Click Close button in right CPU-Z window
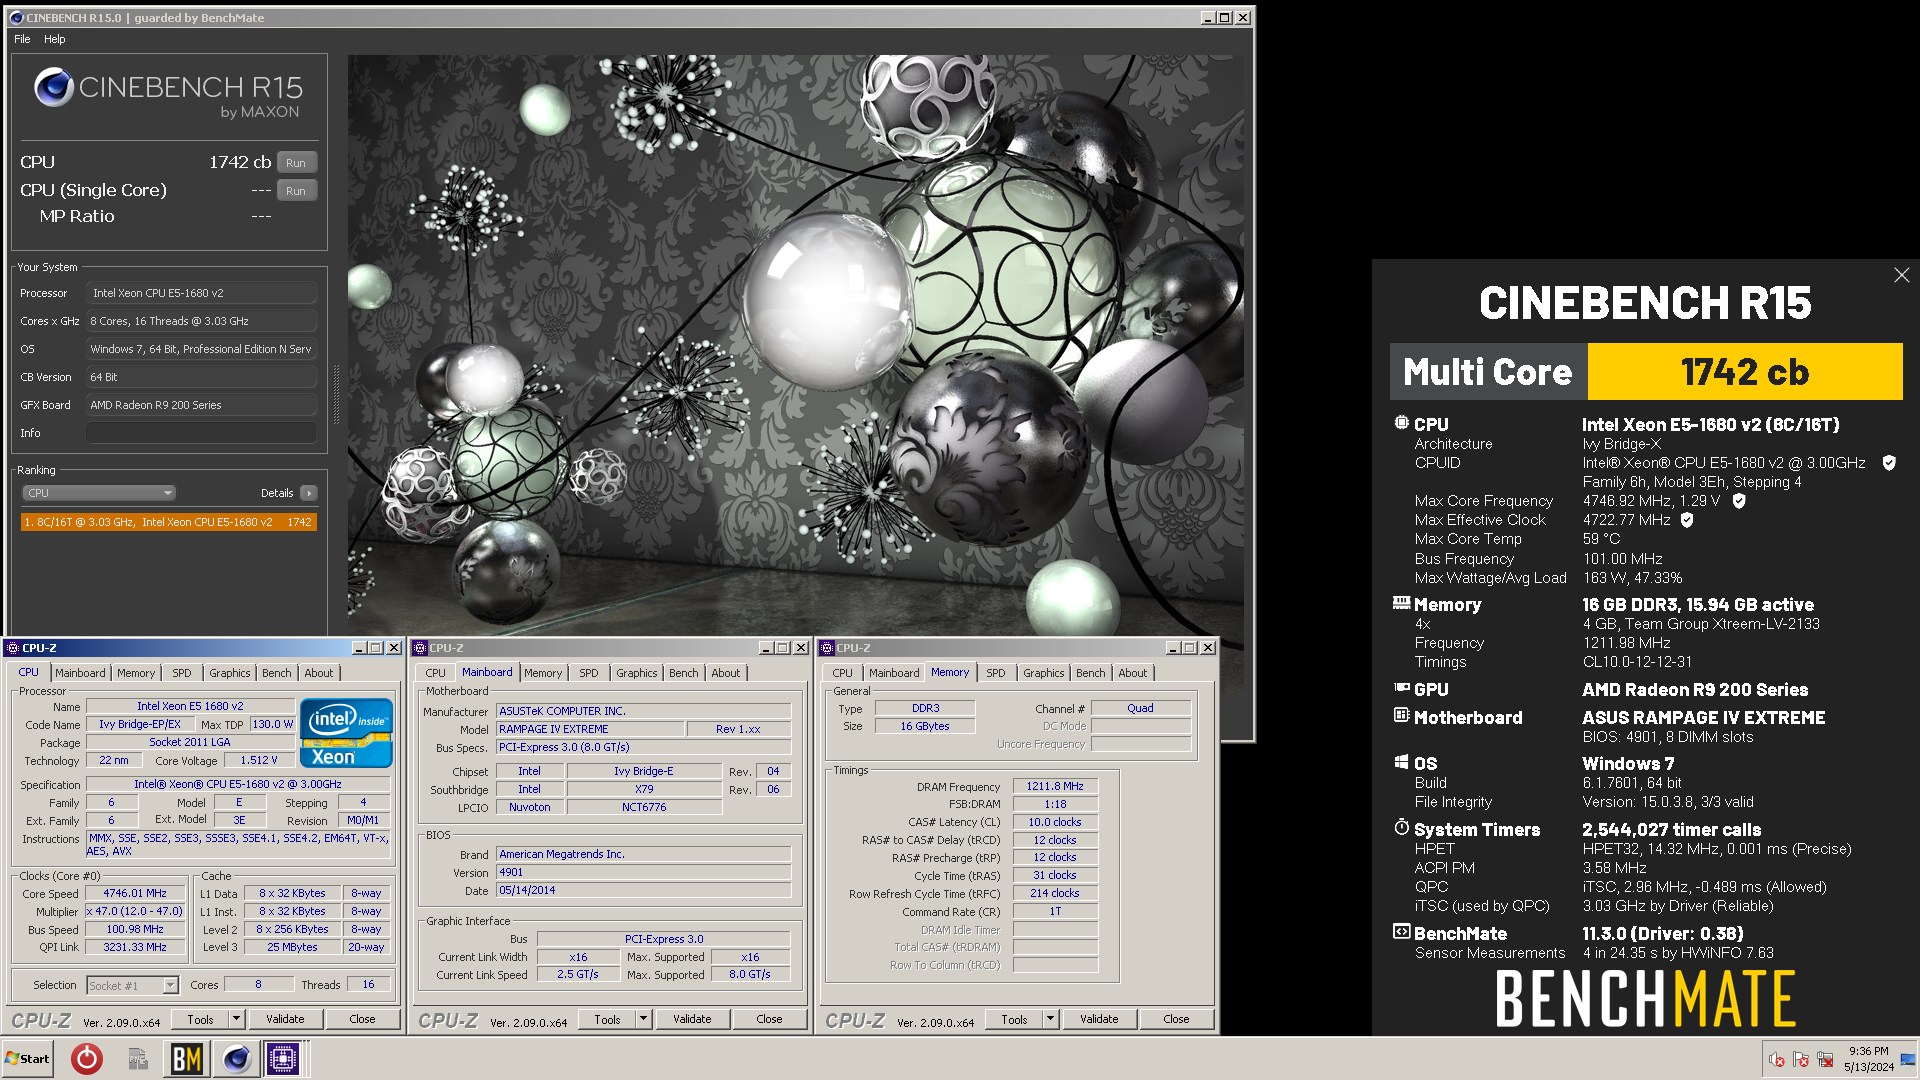 click(x=1176, y=1019)
